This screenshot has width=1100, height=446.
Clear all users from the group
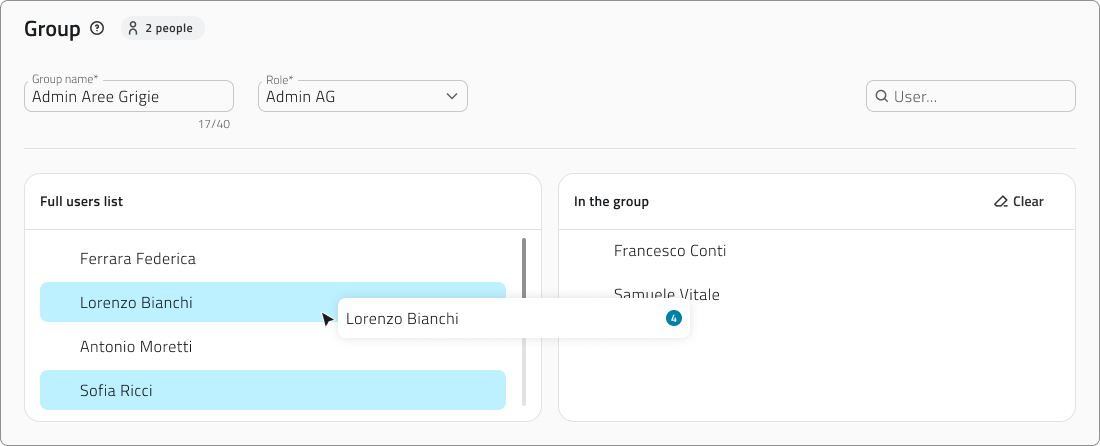click(1019, 202)
